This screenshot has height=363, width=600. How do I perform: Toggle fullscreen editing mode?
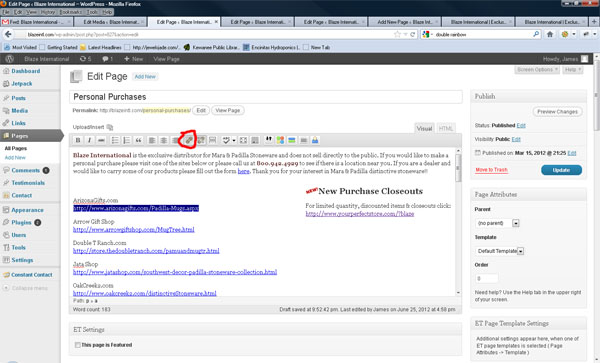[243, 140]
